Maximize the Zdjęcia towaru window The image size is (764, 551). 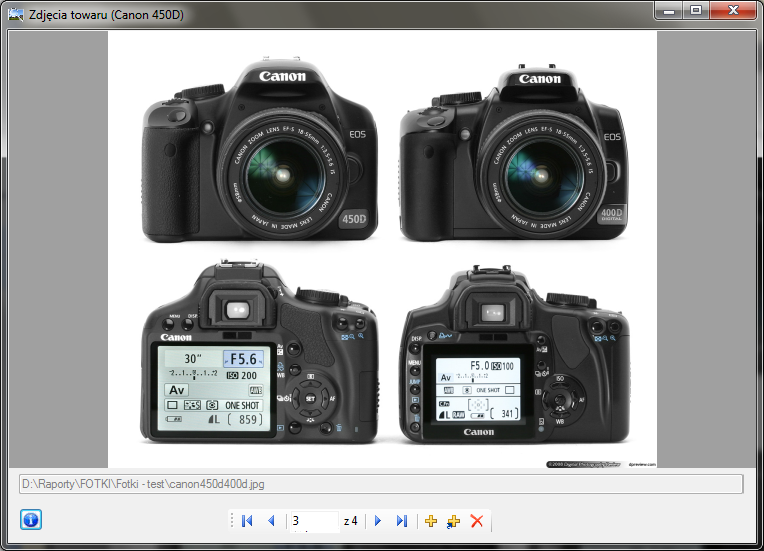[x=696, y=10]
